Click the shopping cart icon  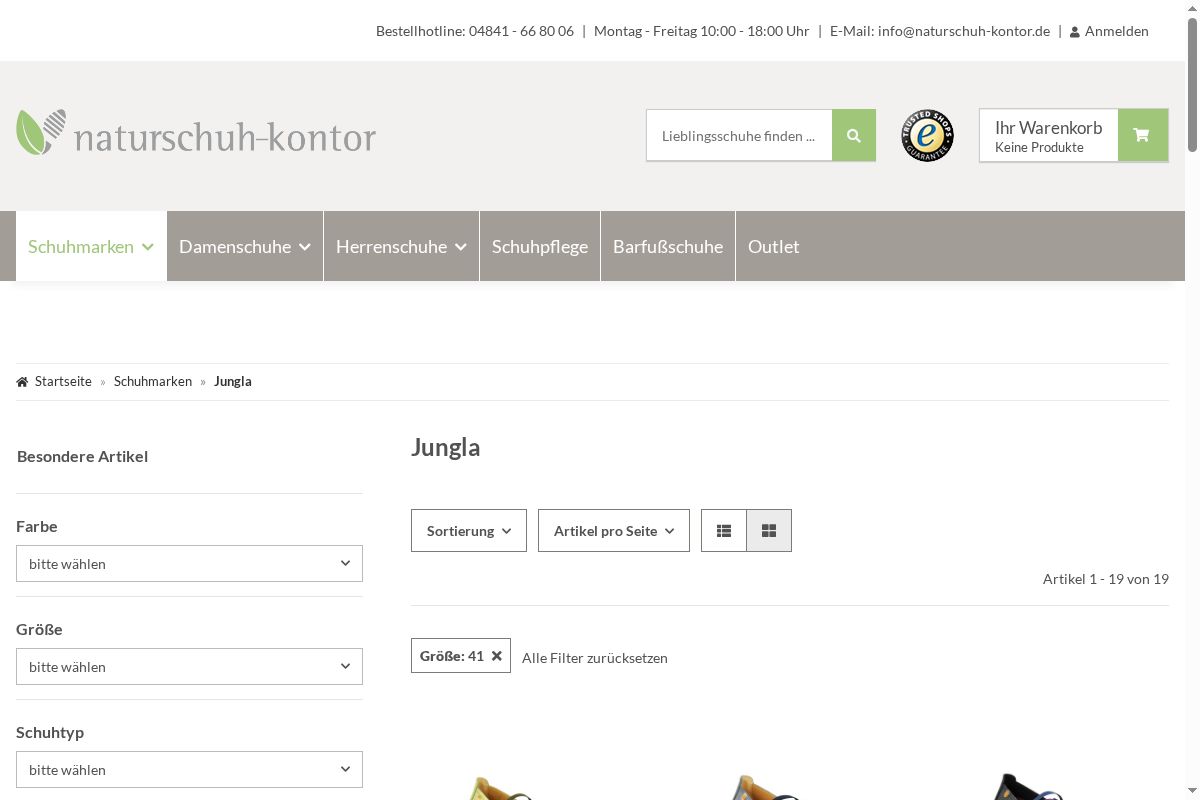(x=1142, y=135)
